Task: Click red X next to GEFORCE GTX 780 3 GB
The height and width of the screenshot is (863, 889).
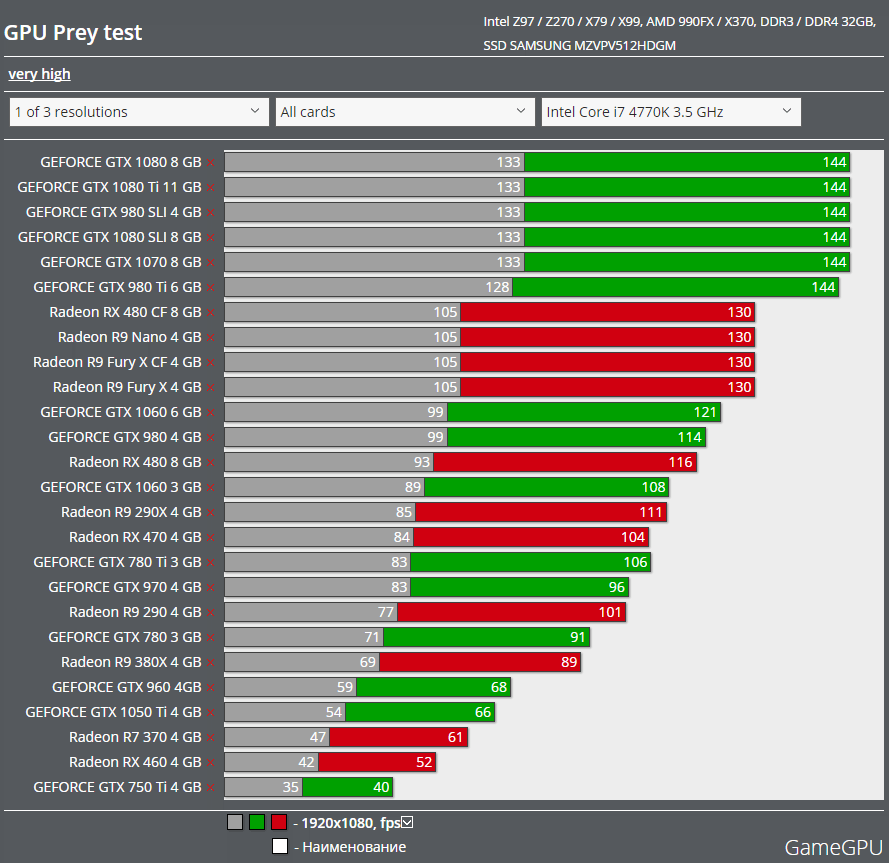Action: [x=210, y=637]
